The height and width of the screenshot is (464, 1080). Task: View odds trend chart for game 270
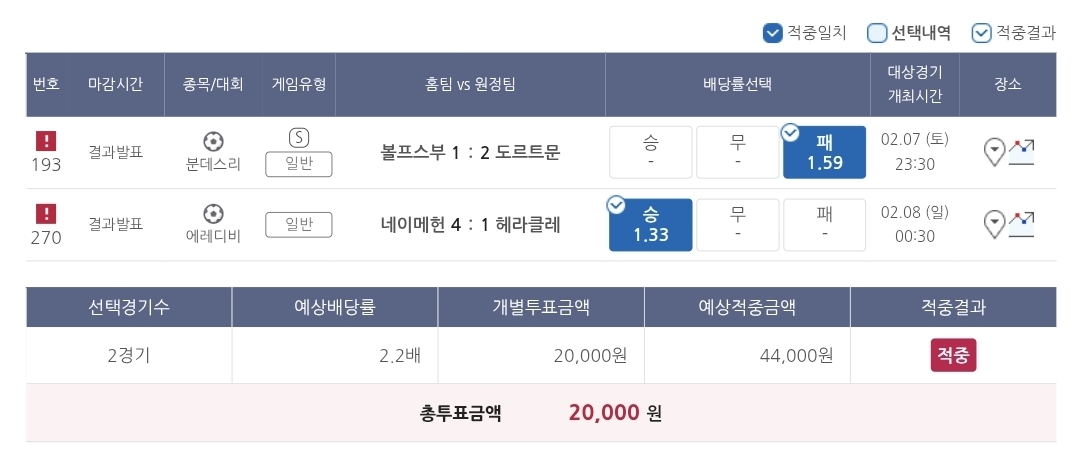(1021, 224)
